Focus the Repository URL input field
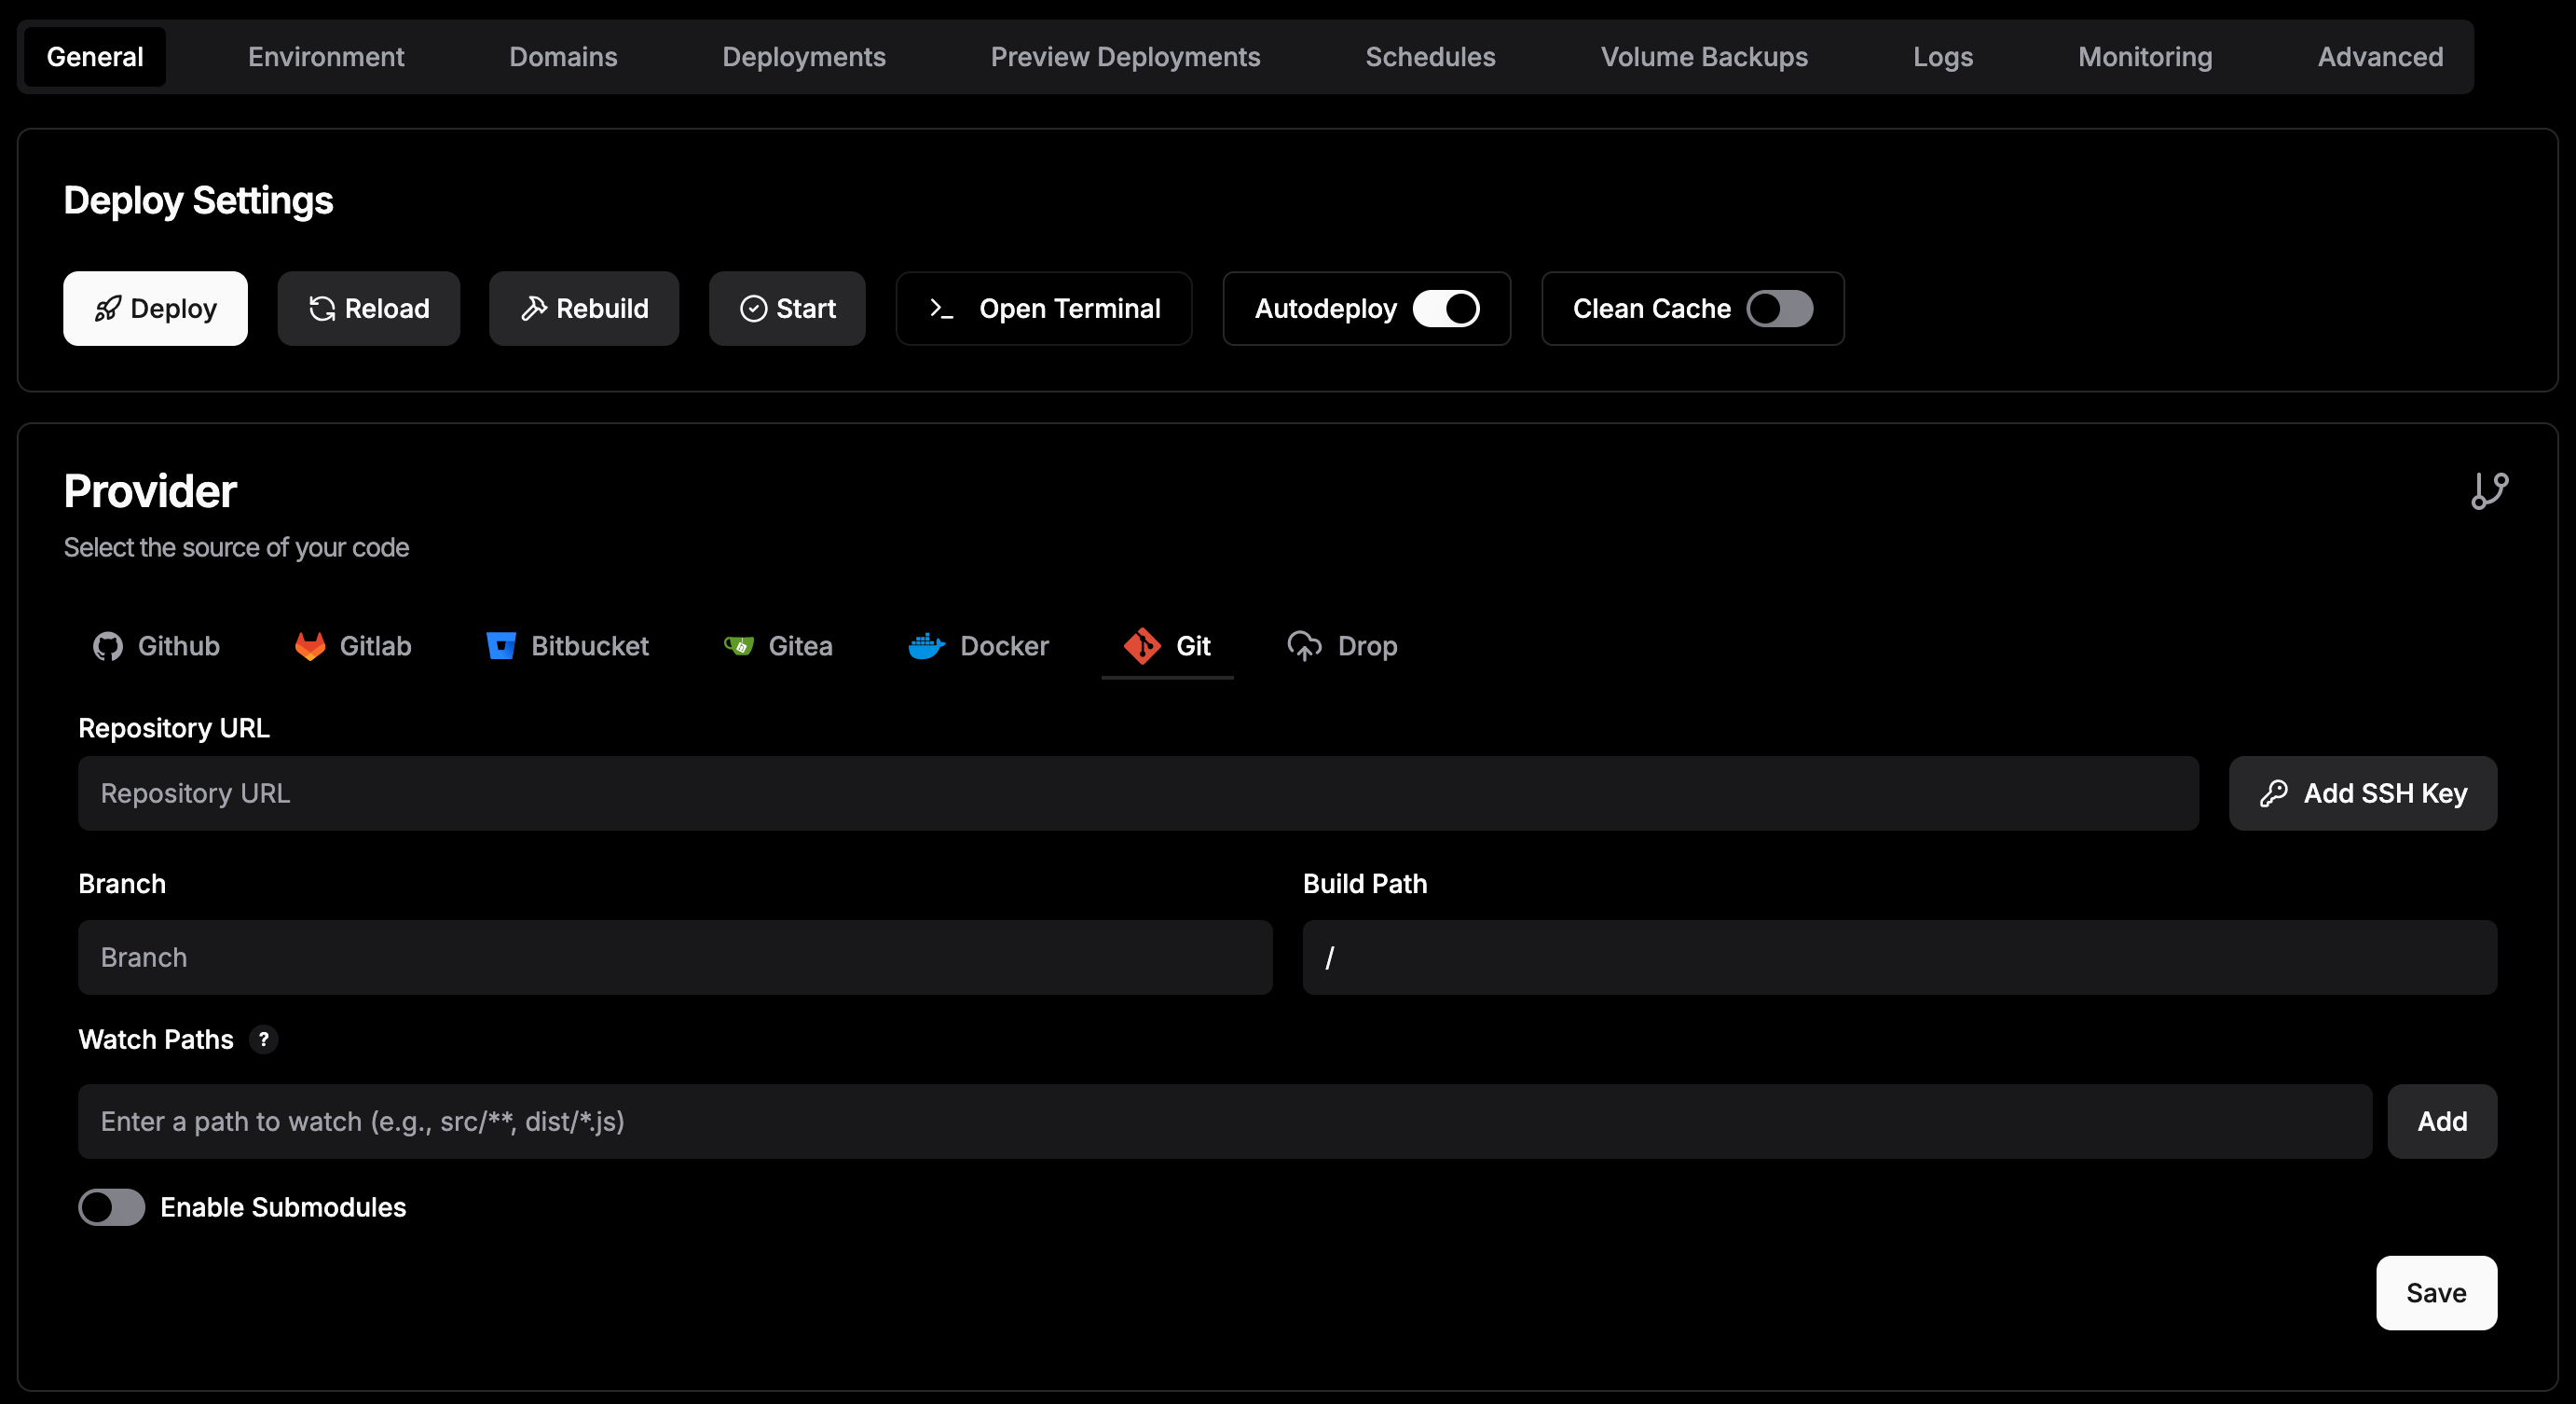2576x1404 pixels. tap(1138, 793)
